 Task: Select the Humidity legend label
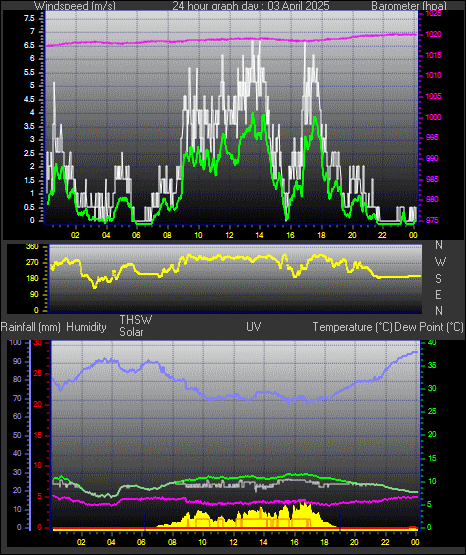click(86, 327)
